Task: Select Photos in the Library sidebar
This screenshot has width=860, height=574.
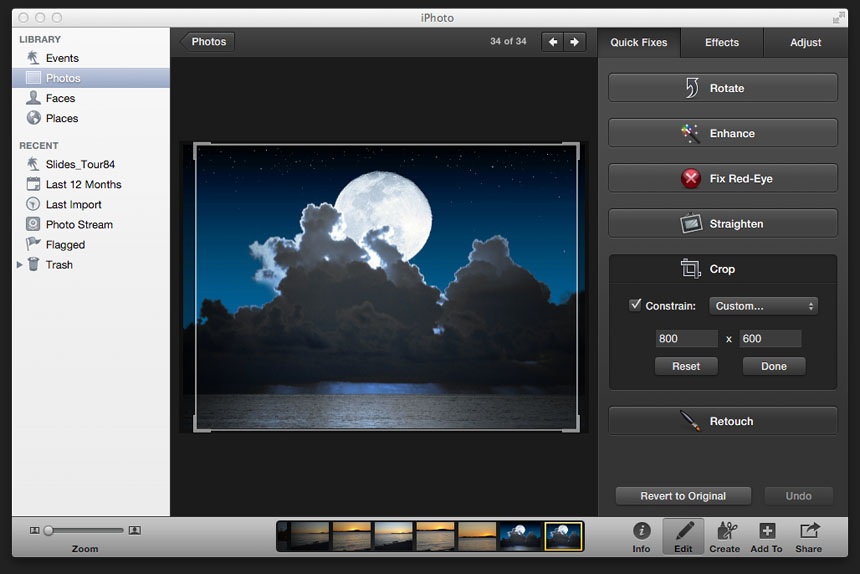Action: click(91, 78)
